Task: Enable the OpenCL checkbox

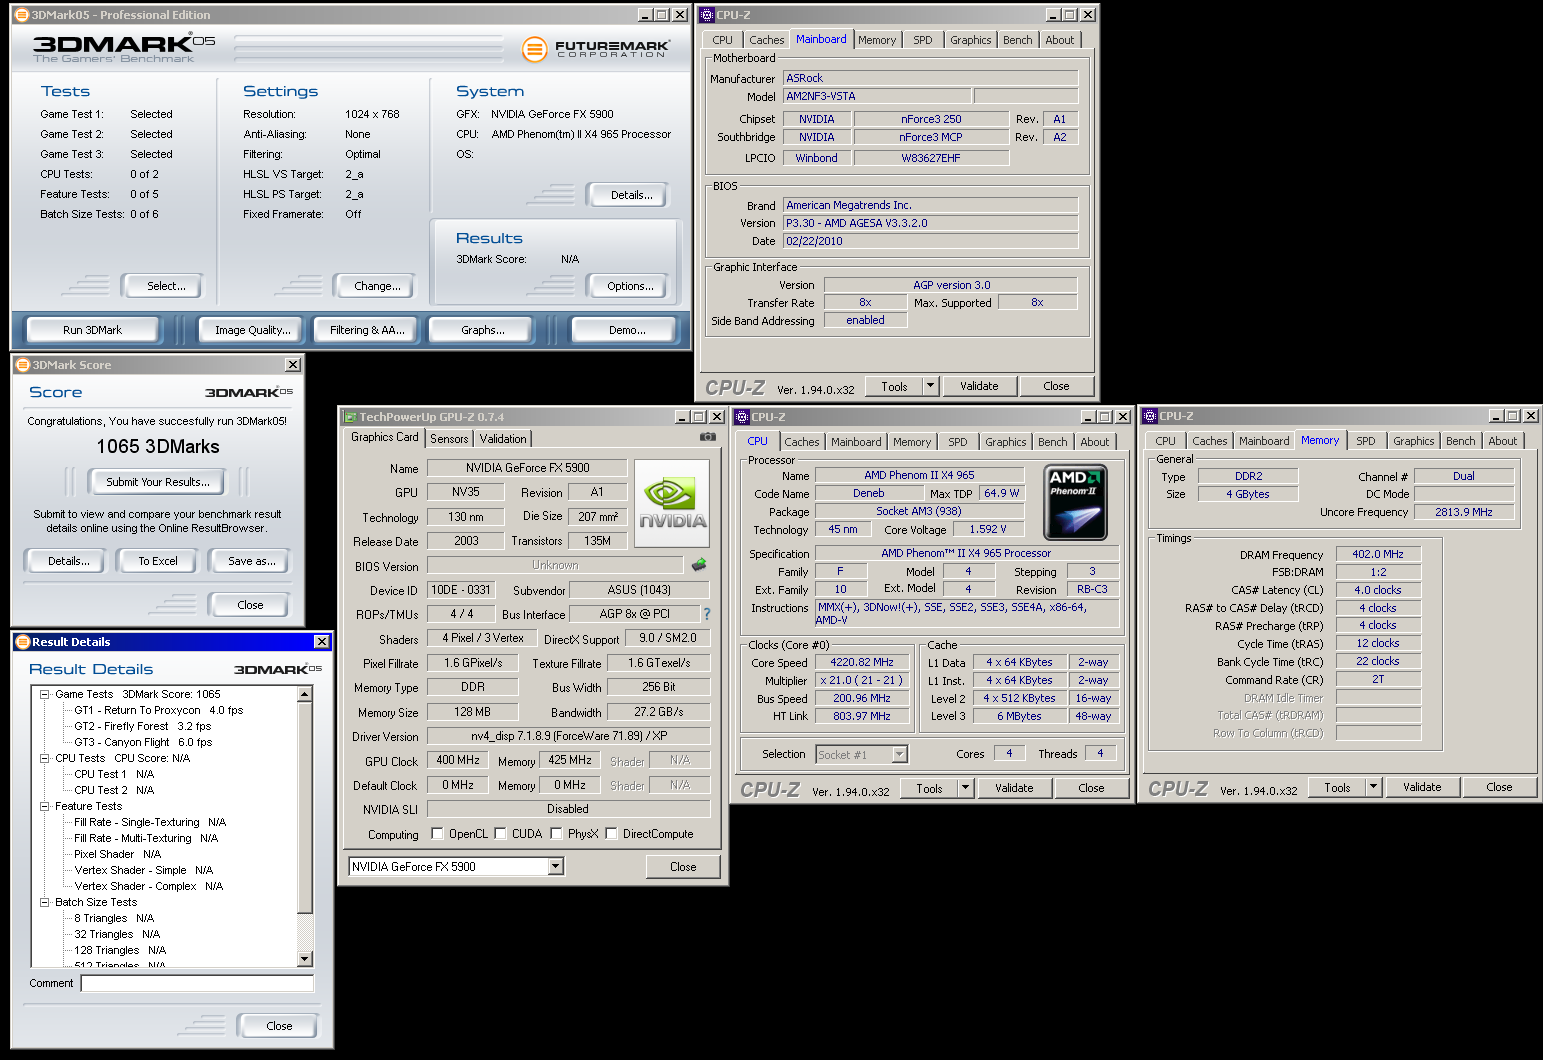Action: click(437, 834)
